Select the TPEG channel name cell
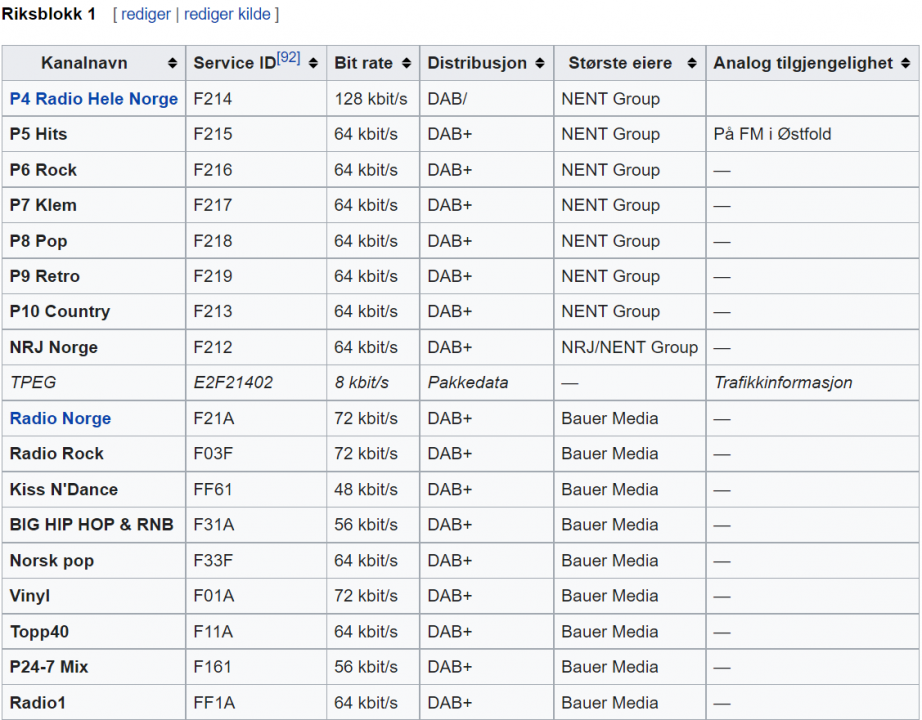This screenshot has width=922, height=720. click(33, 383)
